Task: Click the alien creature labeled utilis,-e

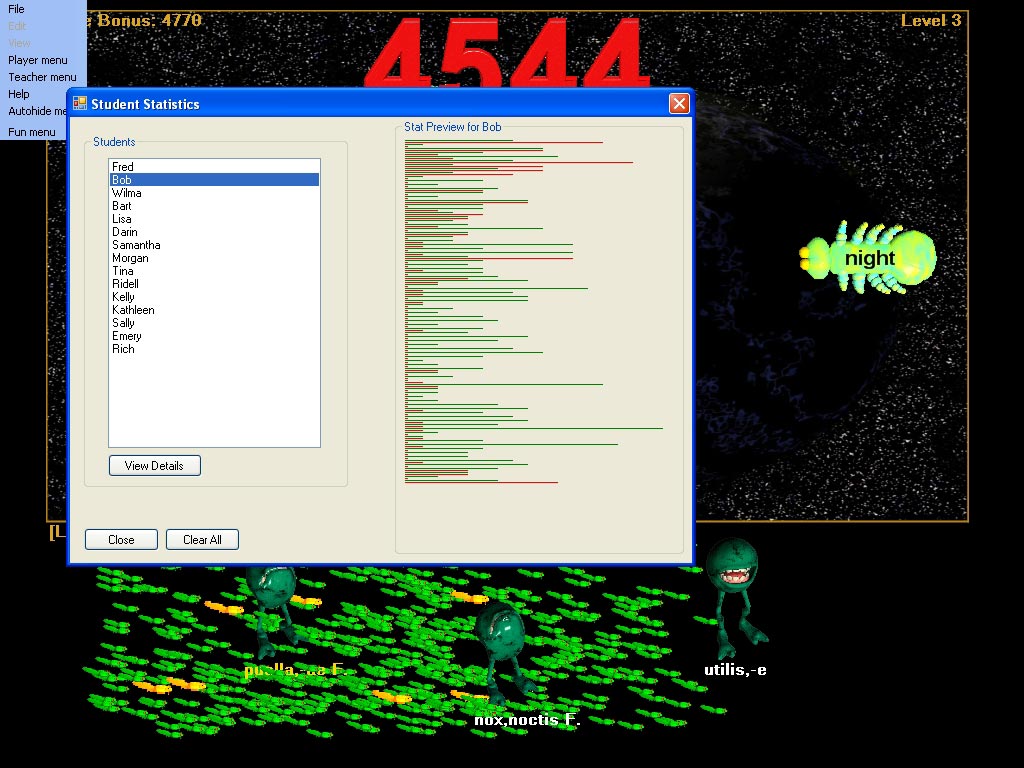Action: pos(733,590)
